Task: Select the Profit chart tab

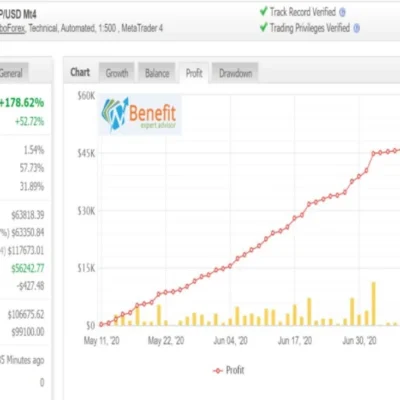Action: 194,73
